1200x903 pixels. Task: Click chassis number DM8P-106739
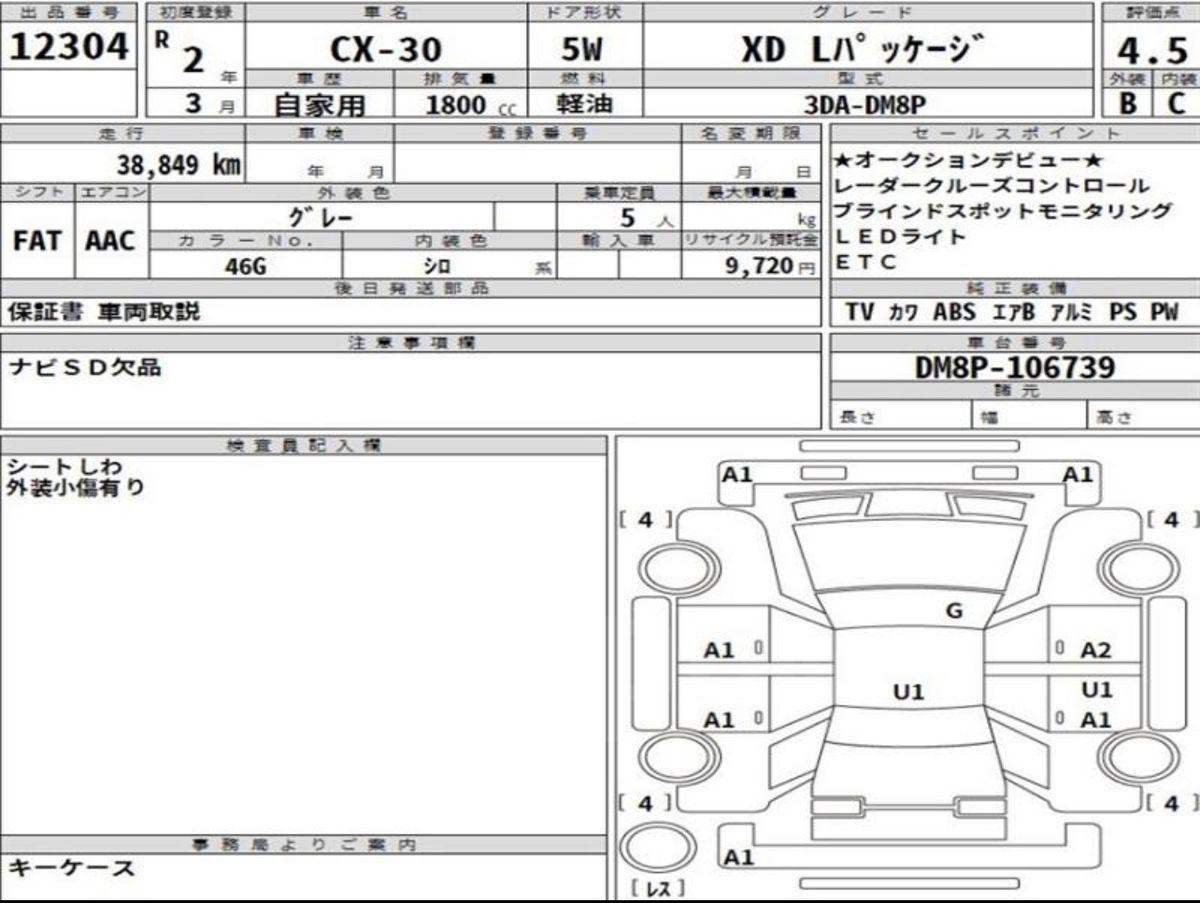1015,367
